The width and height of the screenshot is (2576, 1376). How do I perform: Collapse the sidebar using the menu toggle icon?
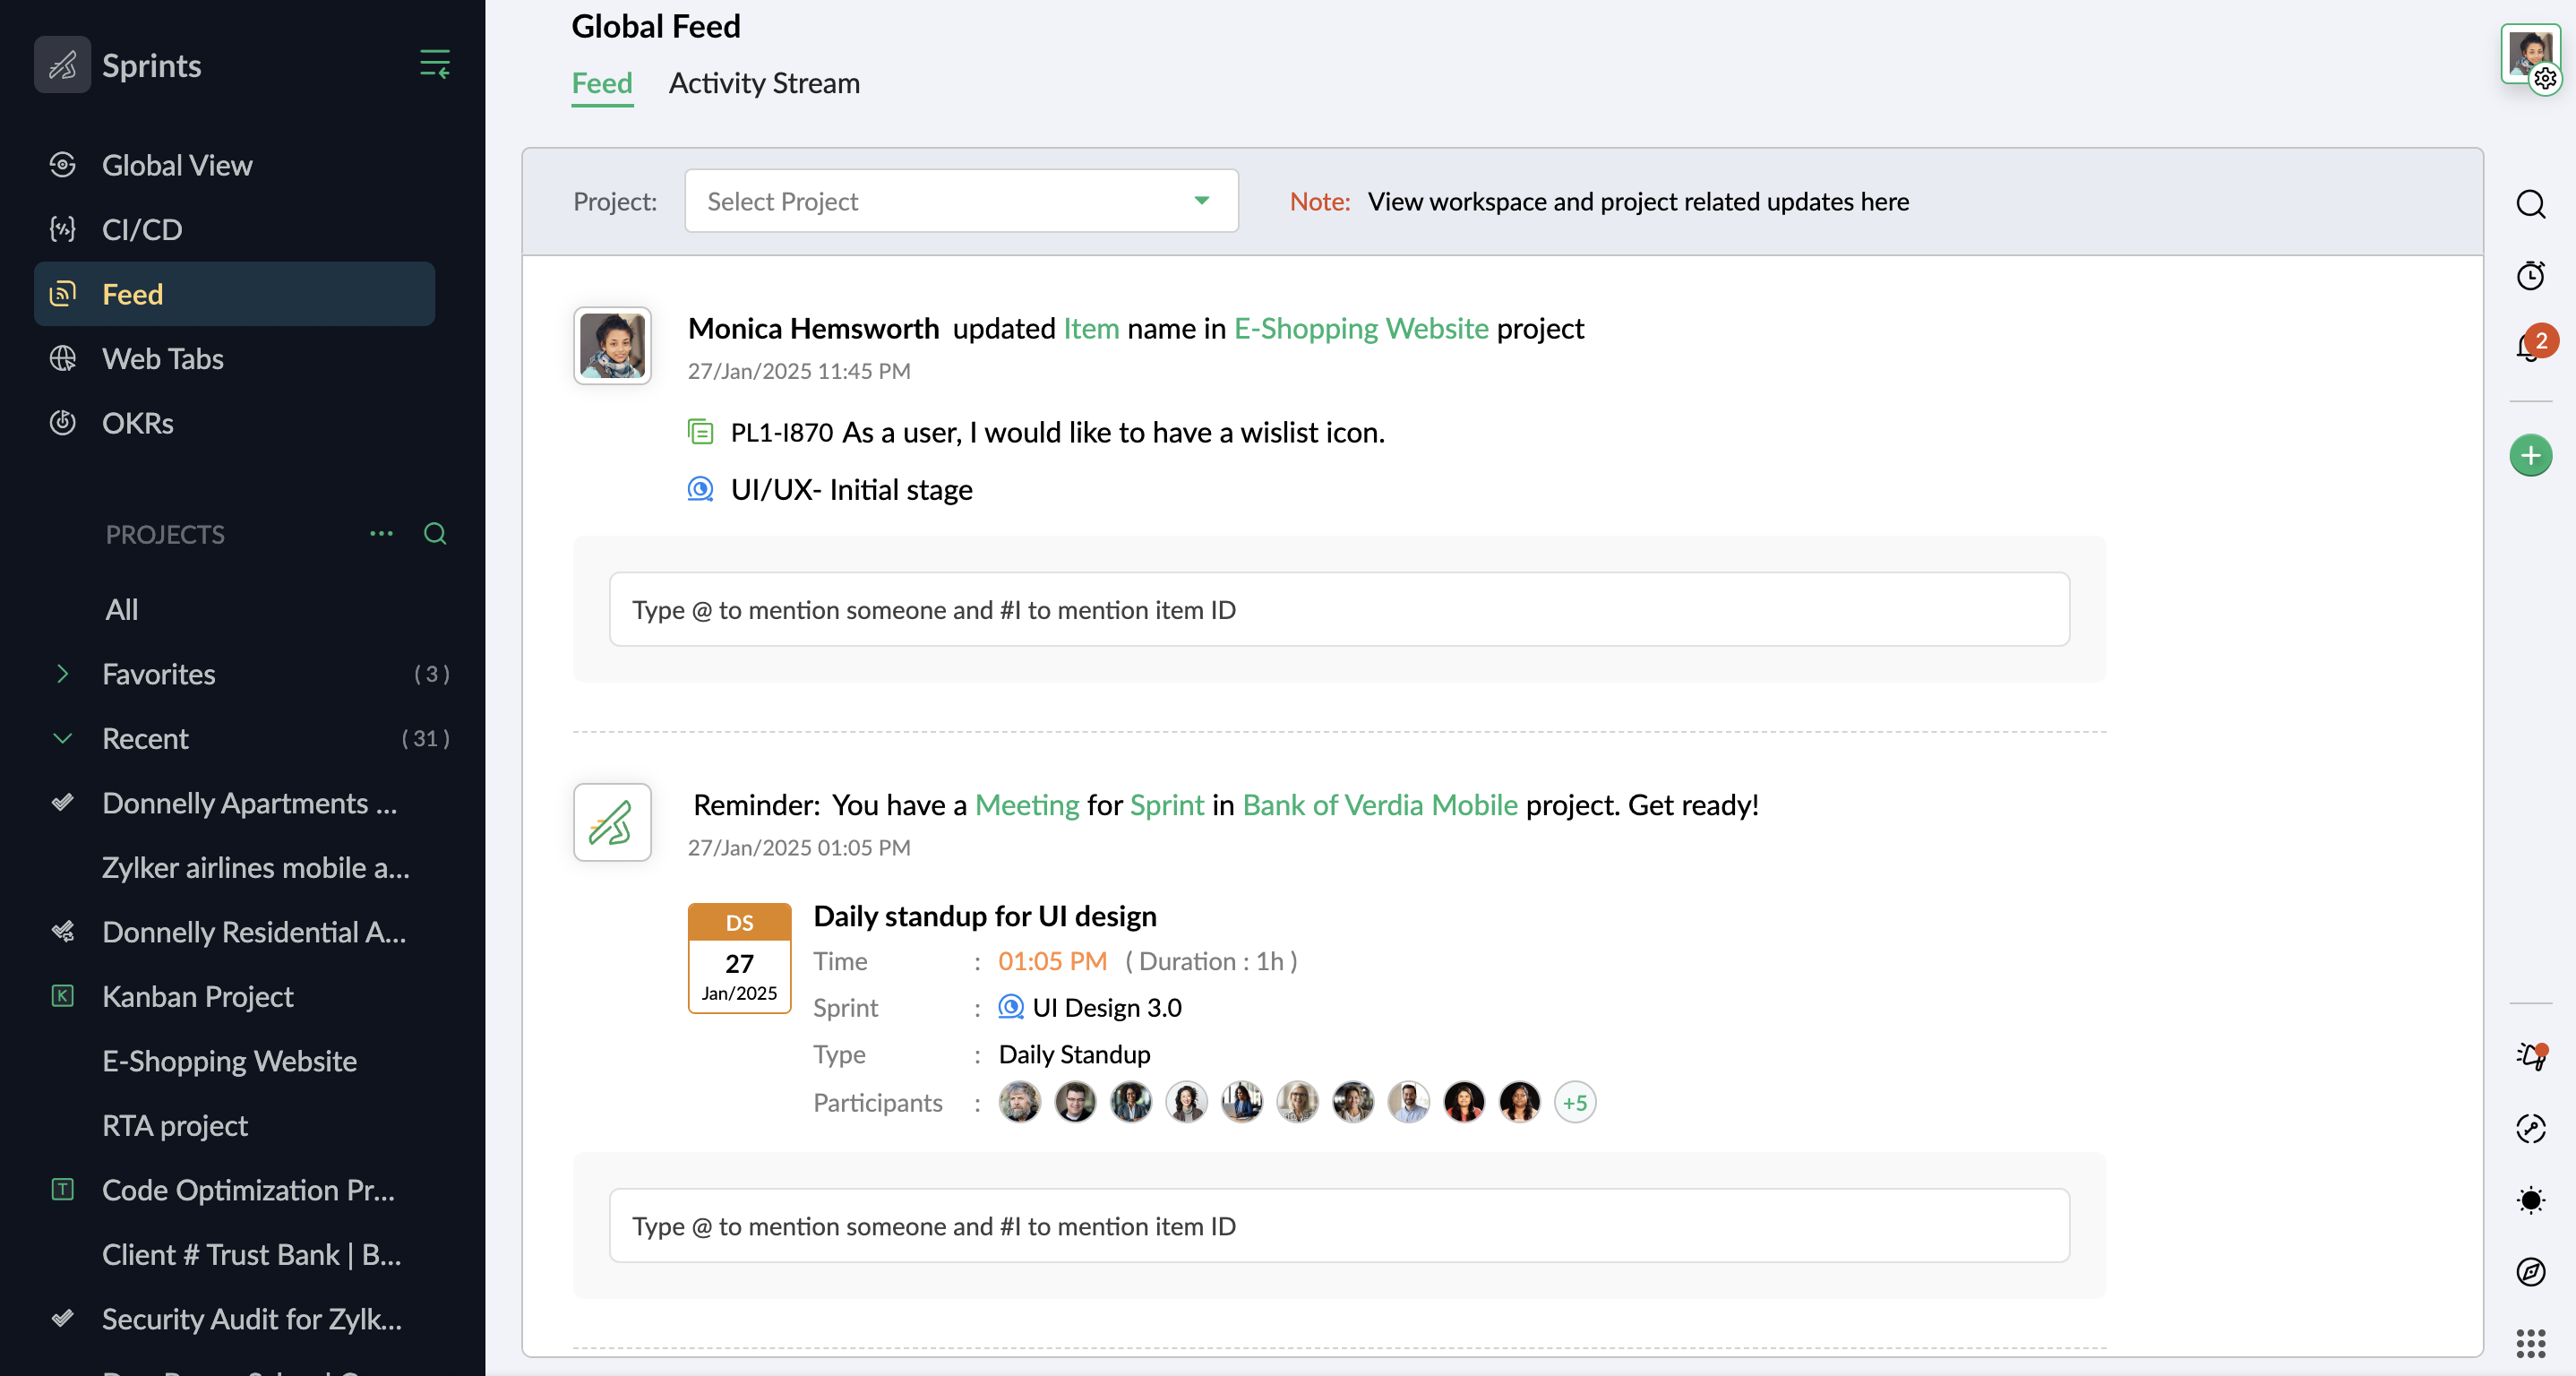coord(434,64)
